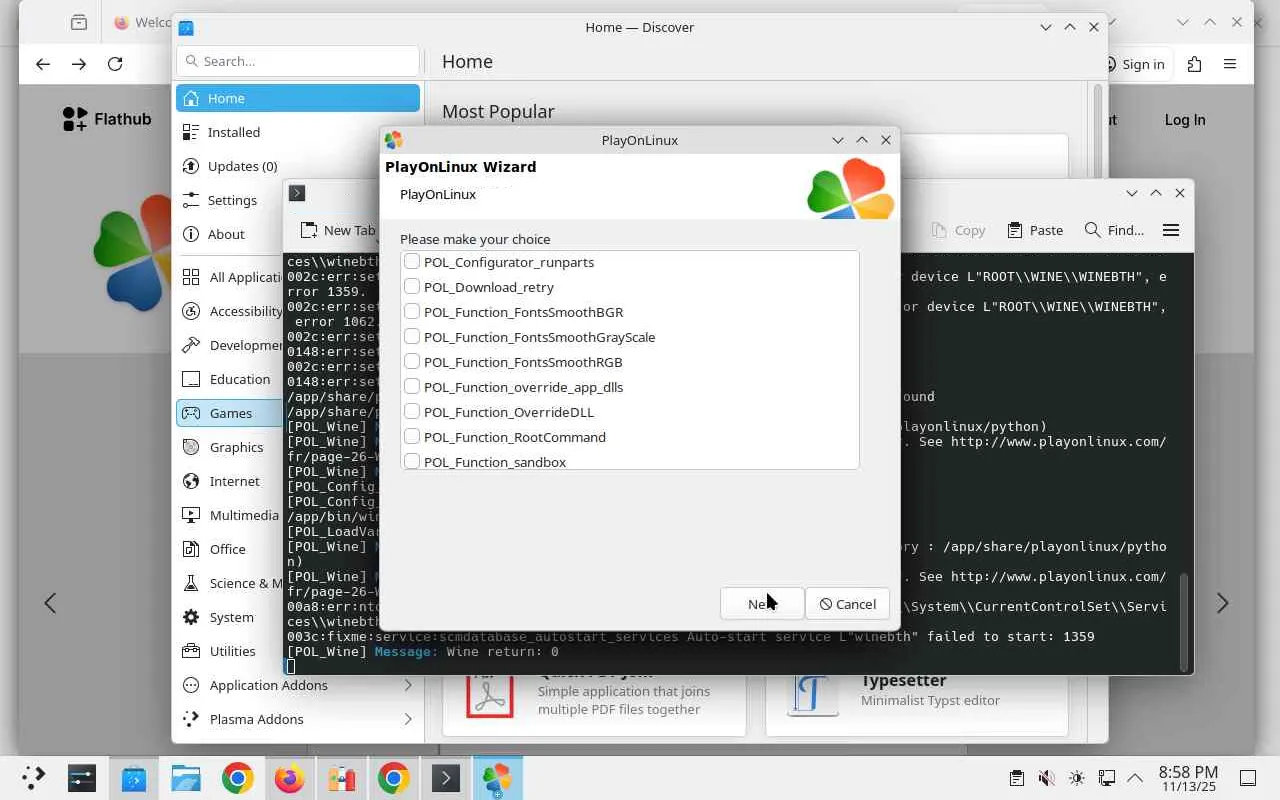Viewport: 1280px width, 800px height.
Task: Open the browser hamburger application menu
Action: [1230, 64]
